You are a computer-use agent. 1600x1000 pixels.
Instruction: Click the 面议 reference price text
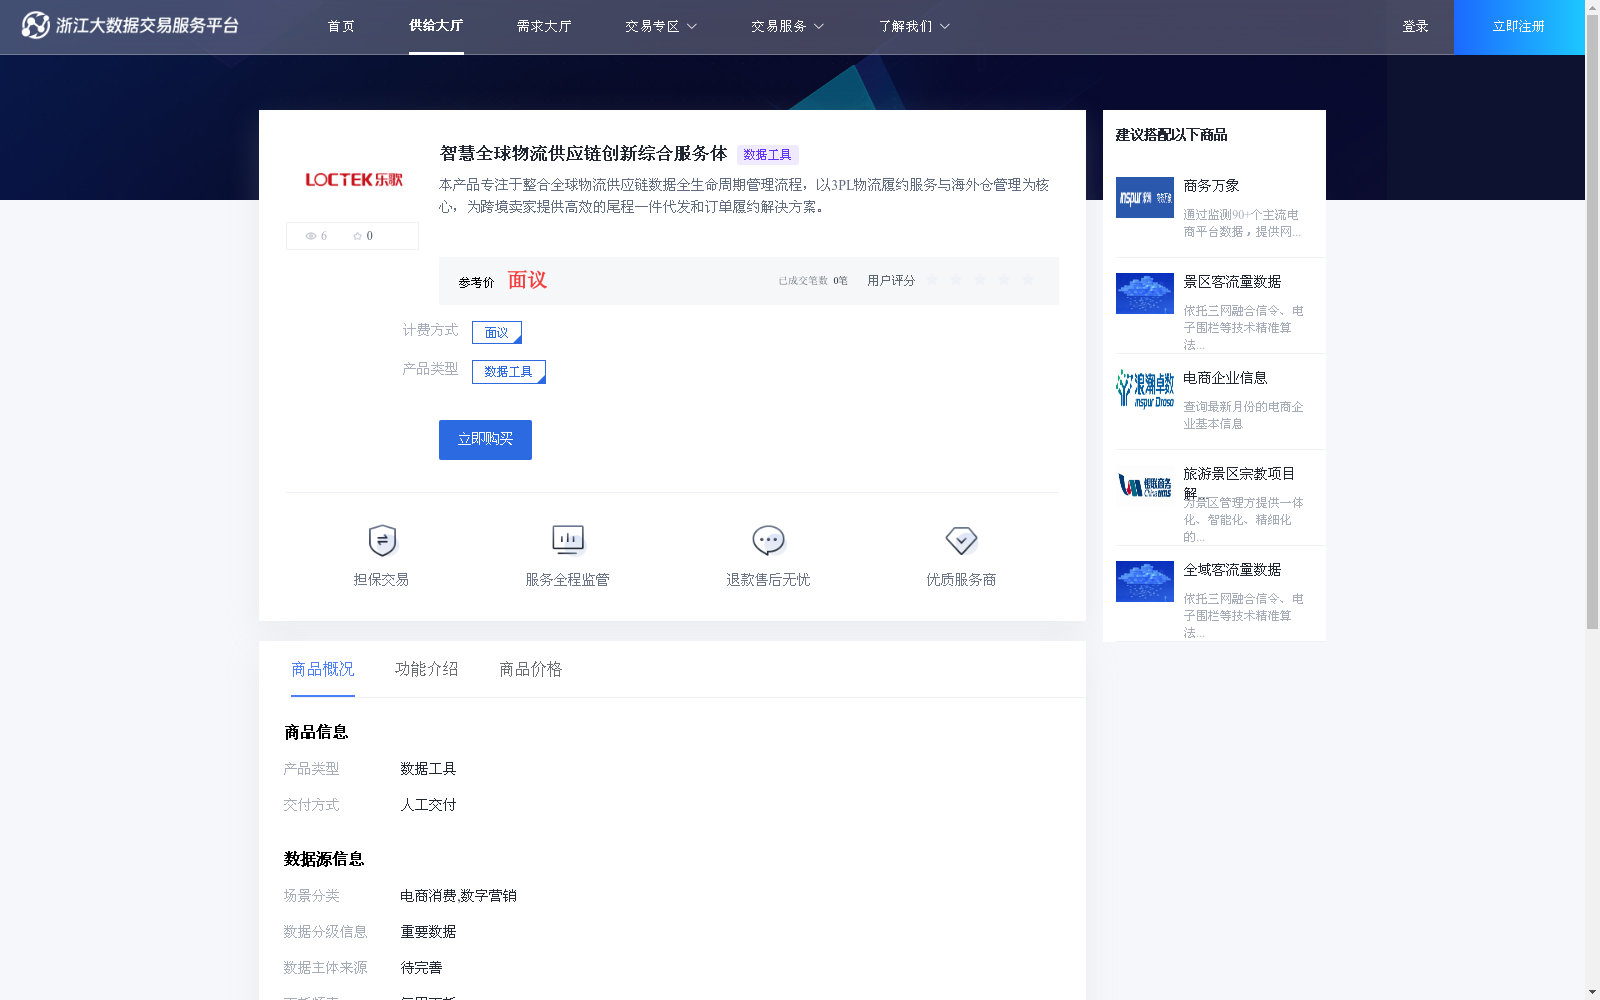coord(527,281)
